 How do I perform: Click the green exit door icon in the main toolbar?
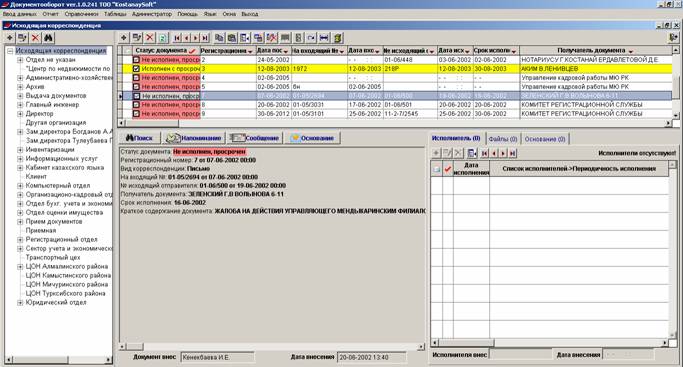pyautogui.click(x=338, y=38)
